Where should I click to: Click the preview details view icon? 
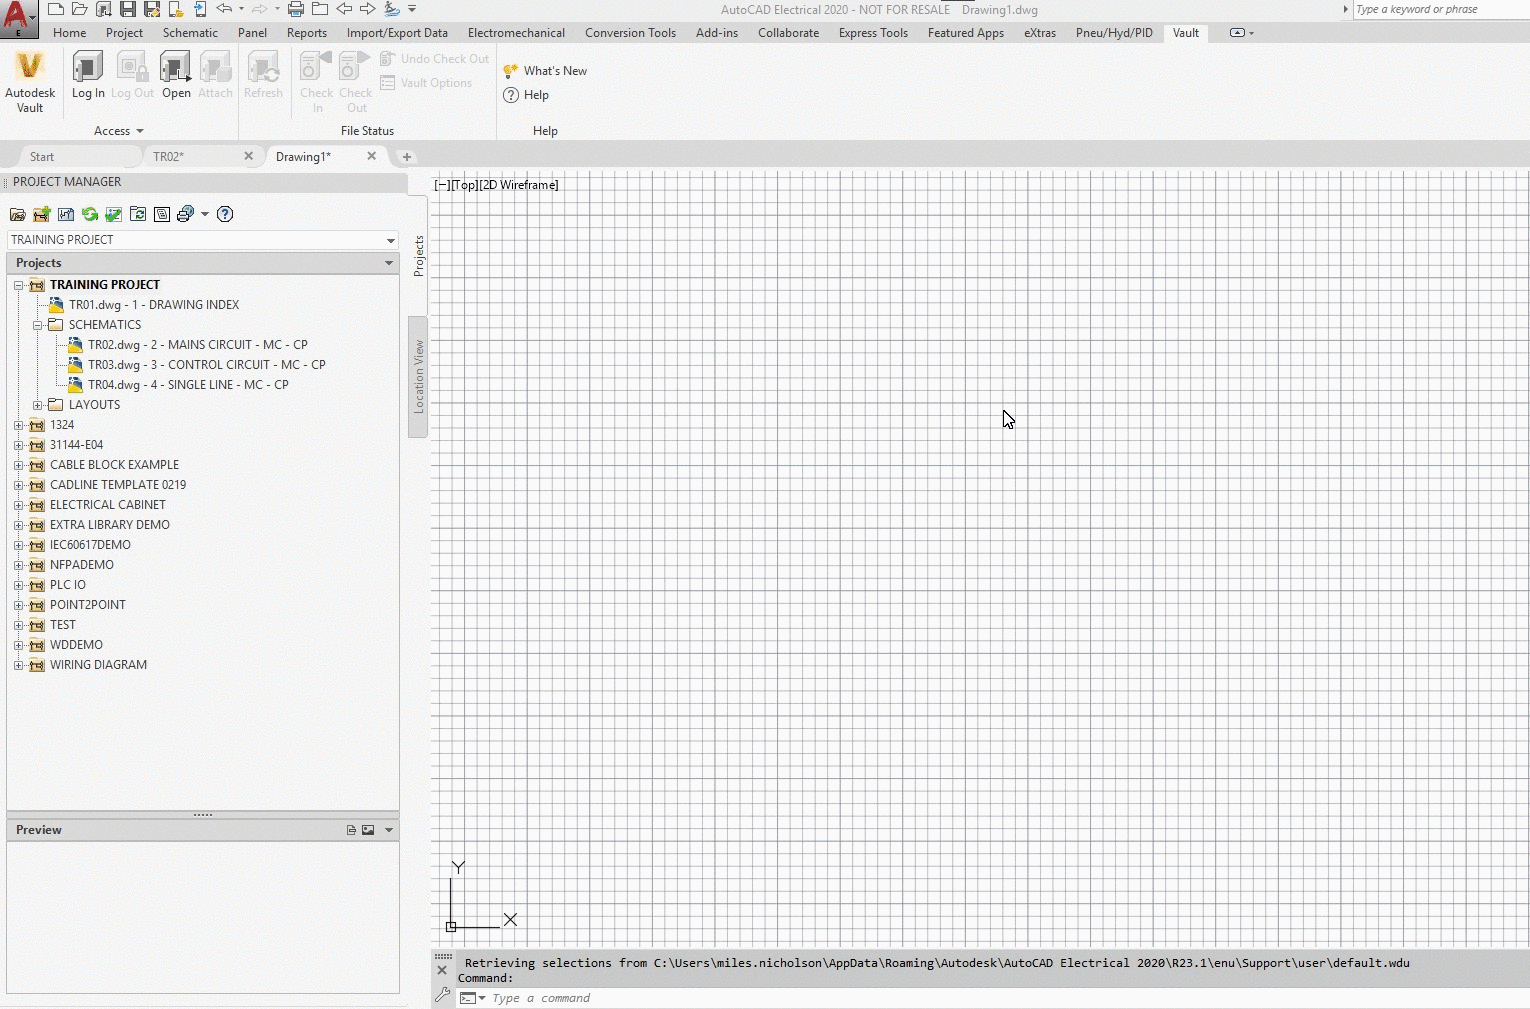pyautogui.click(x=351, y=830)
